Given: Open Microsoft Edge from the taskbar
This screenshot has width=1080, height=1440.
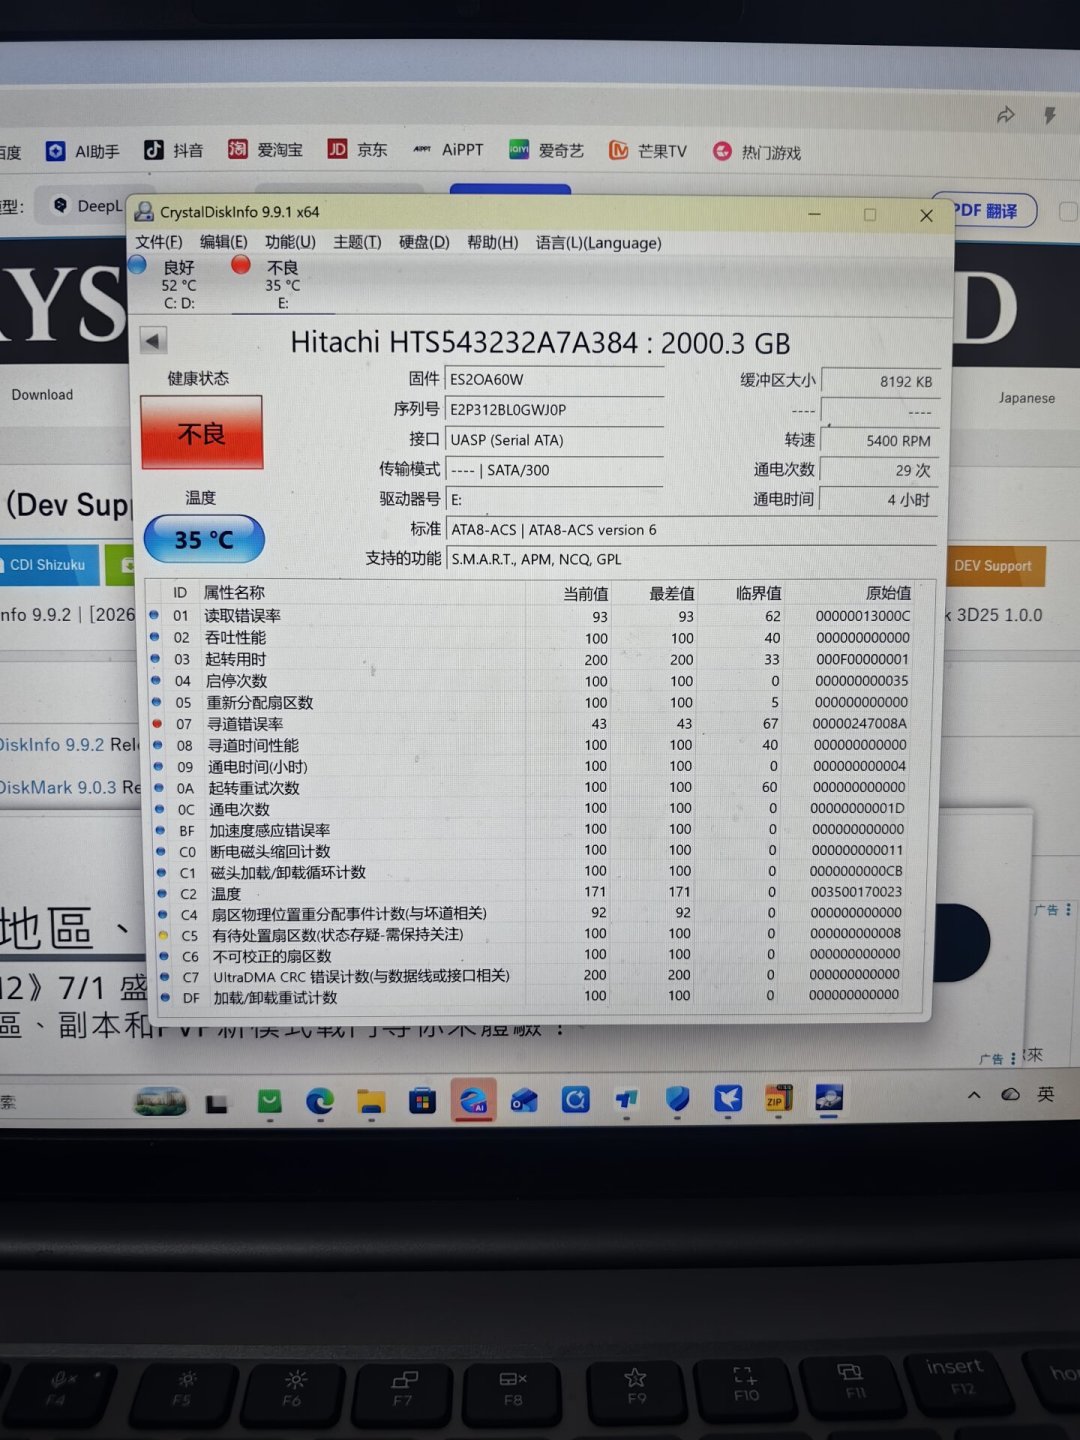Looking at the screenshot, I should [320, 1102].
